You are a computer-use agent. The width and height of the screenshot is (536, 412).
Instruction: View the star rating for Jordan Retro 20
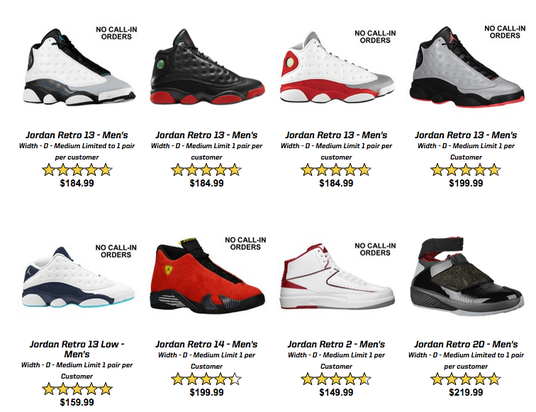(466, 379)
